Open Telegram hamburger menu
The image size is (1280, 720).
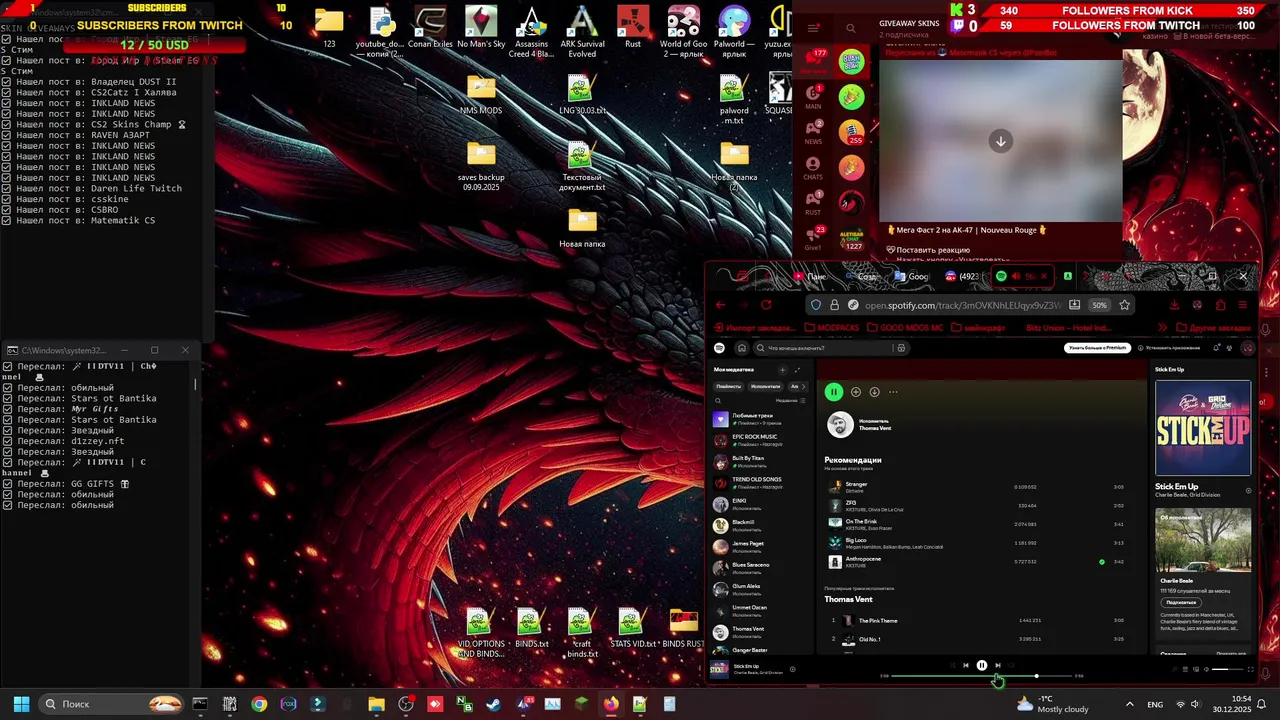click(x=813, y=28)
